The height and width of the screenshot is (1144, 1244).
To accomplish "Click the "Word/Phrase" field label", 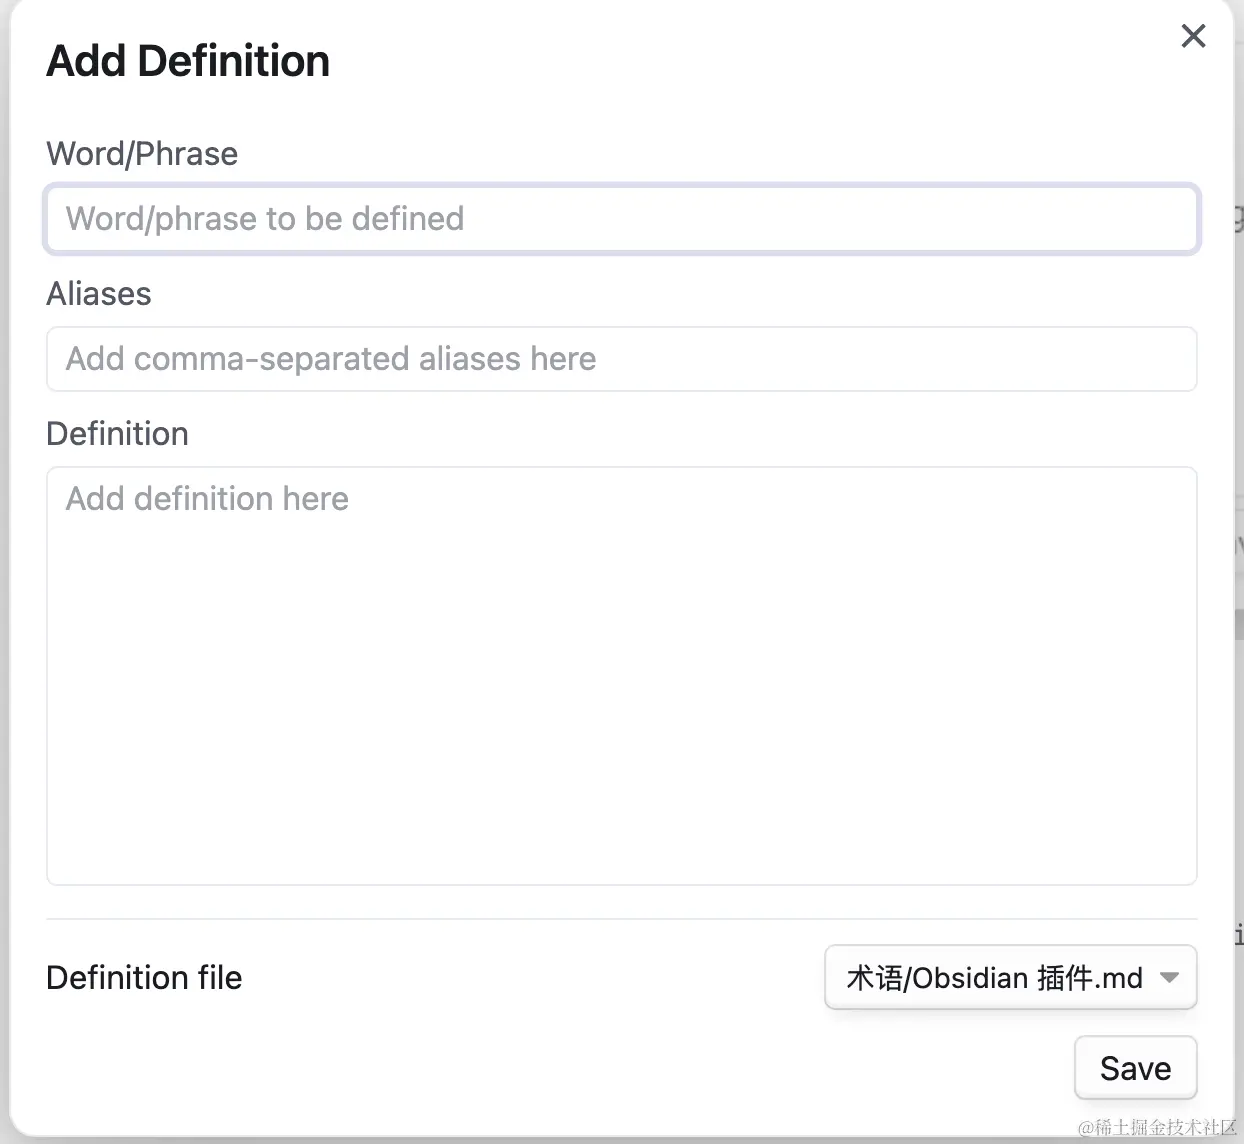I will (142, 154).
